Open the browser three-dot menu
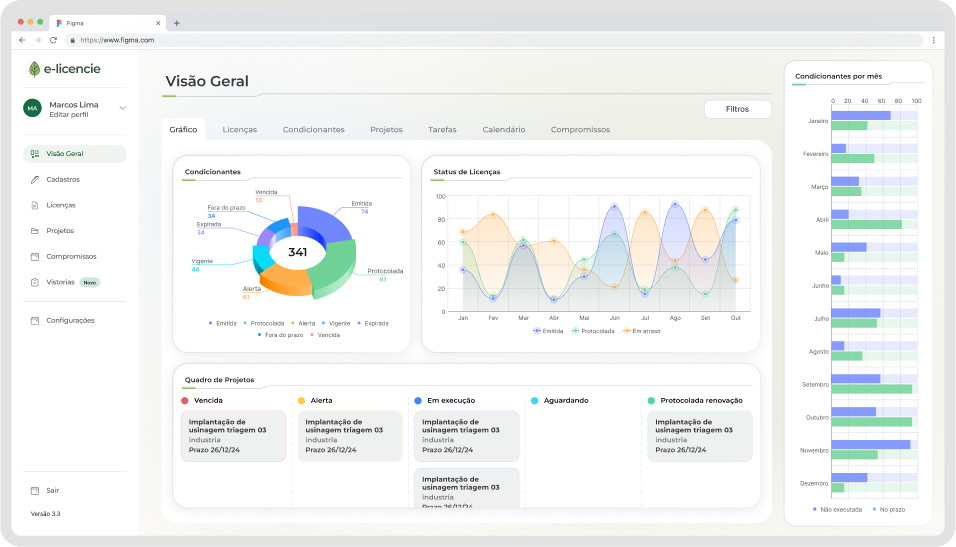This screenshot has height=547, width=956. pyautogui.click(x=933, y=40)
